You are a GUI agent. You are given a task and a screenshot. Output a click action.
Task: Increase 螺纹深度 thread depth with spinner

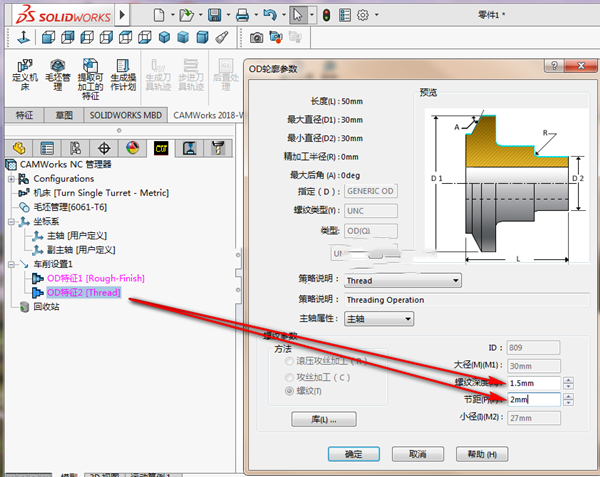click(x=568, y=380)
